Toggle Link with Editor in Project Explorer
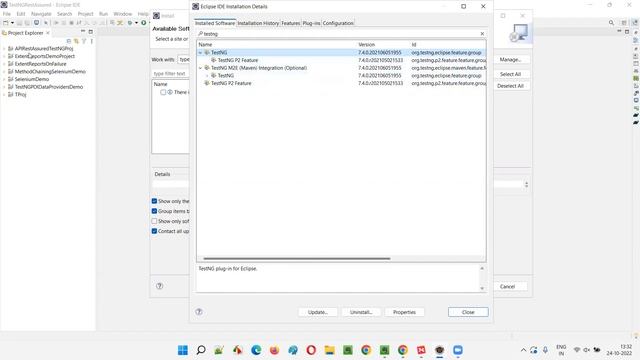640x360 pixels. click(76, 41)
